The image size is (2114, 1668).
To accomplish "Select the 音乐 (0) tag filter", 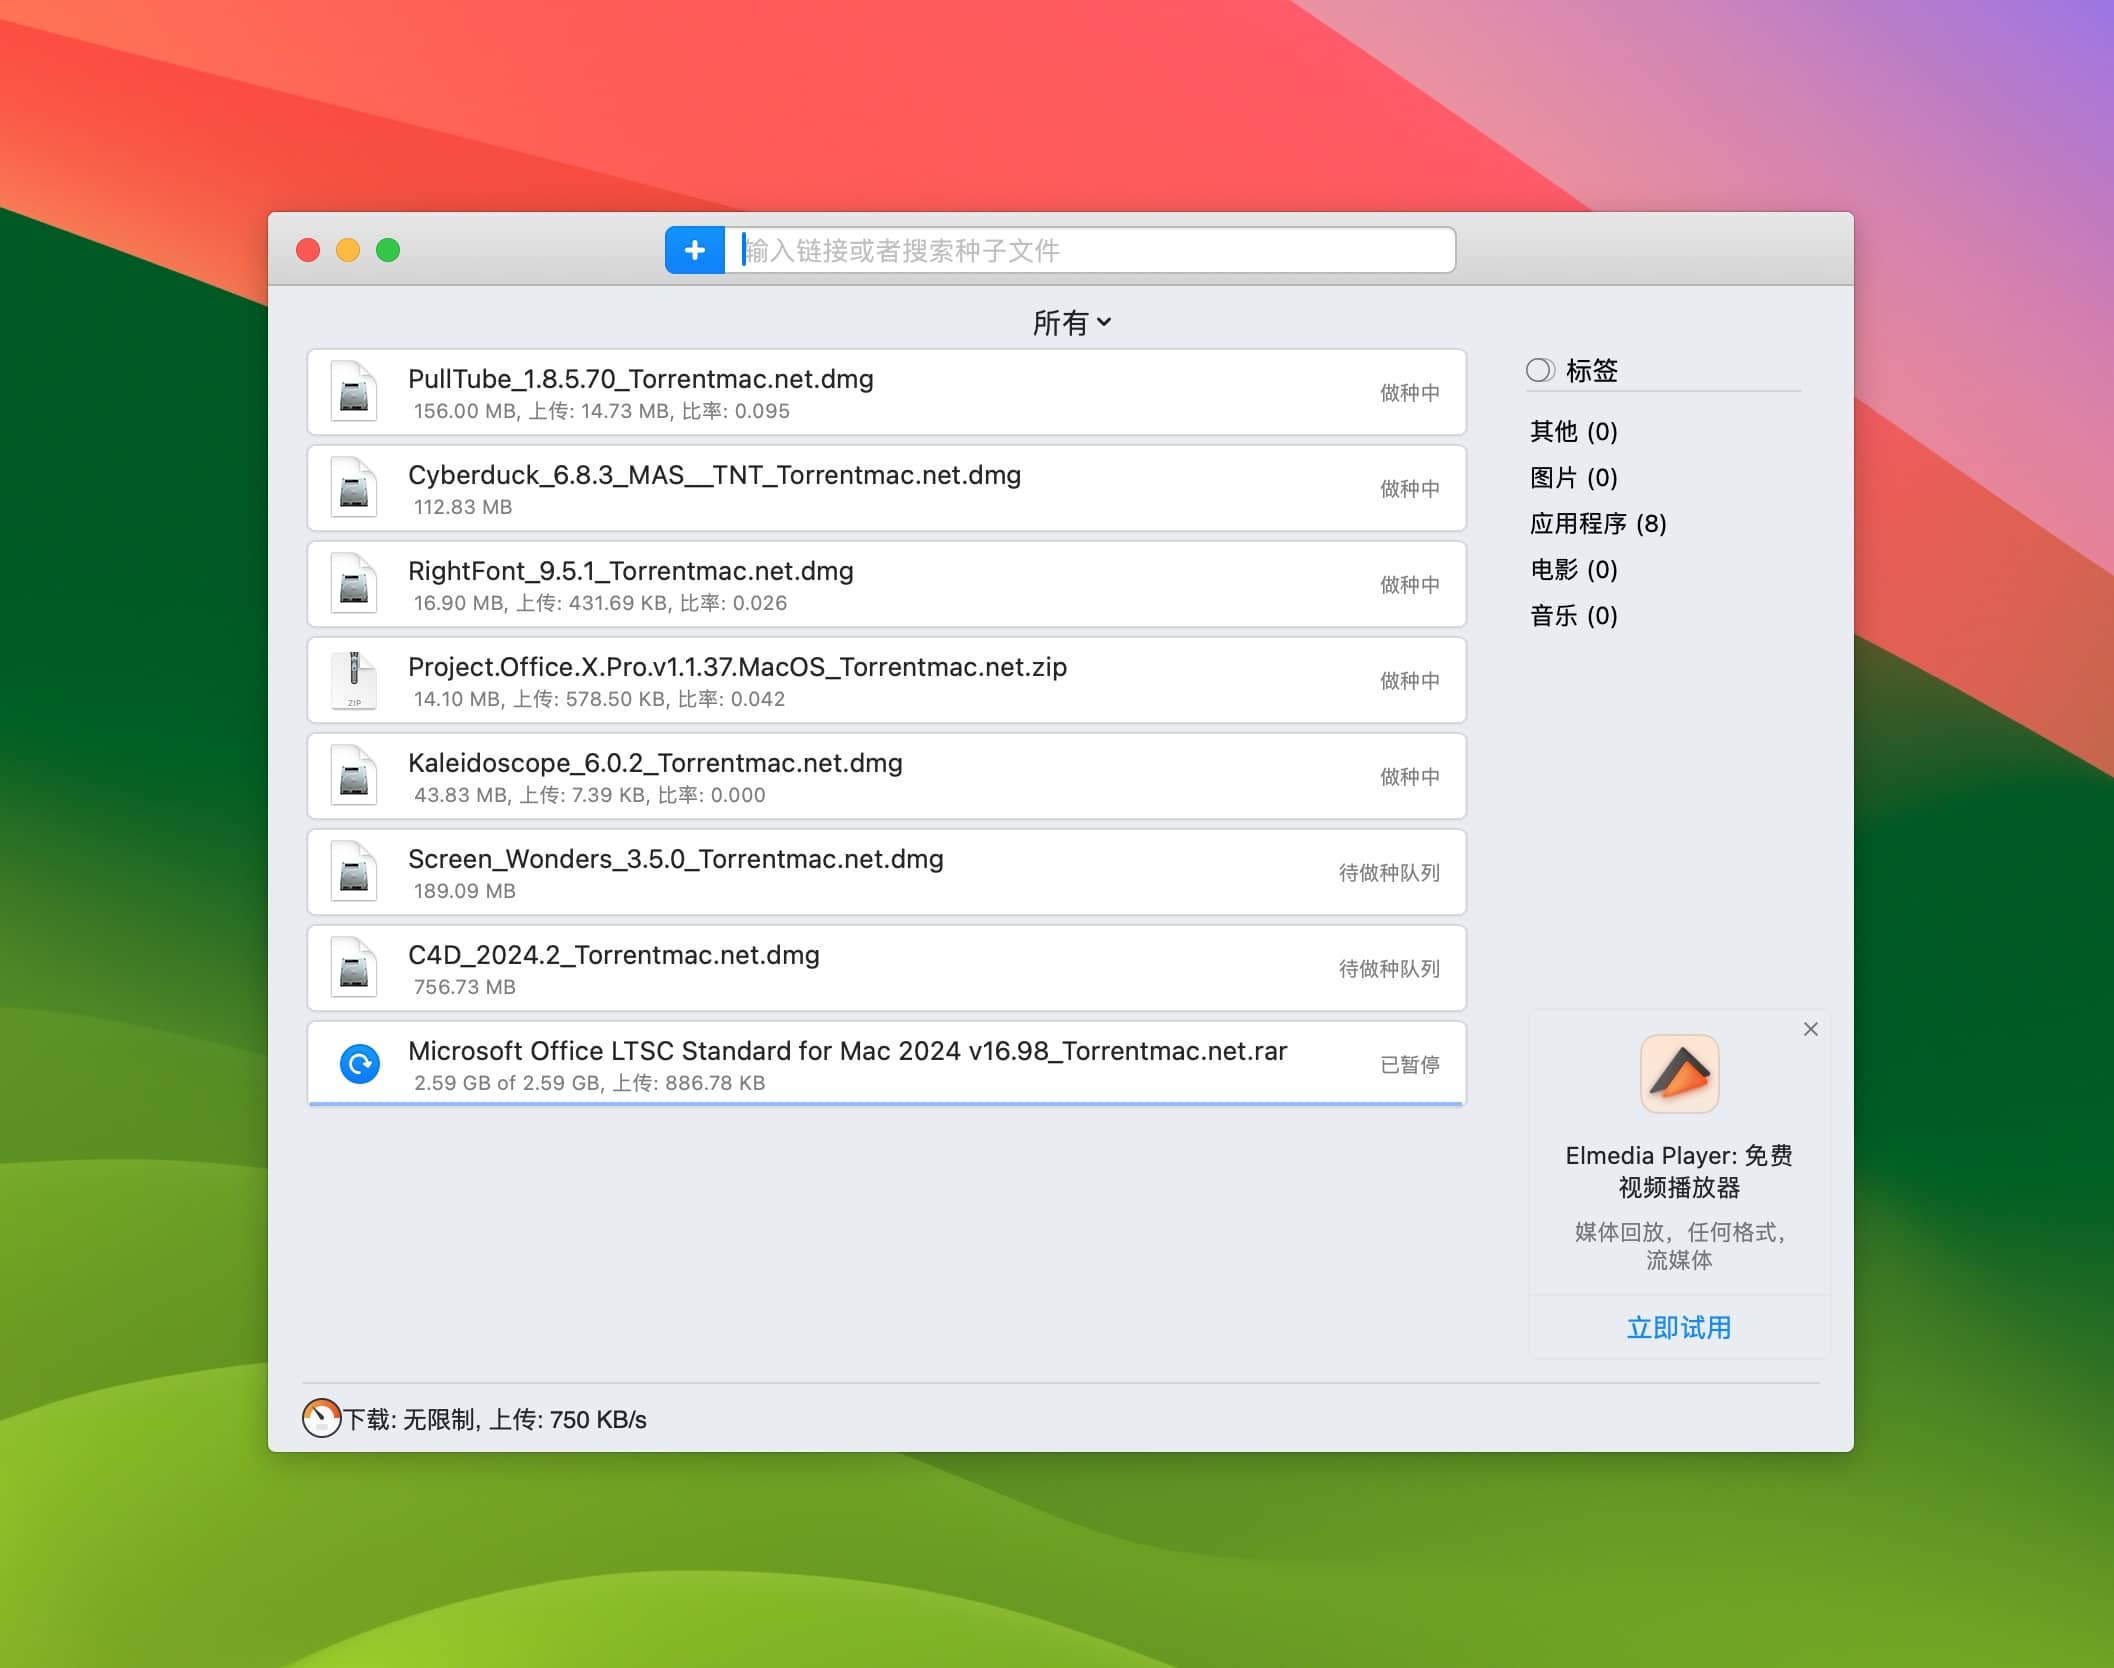I will (1573, 616).
